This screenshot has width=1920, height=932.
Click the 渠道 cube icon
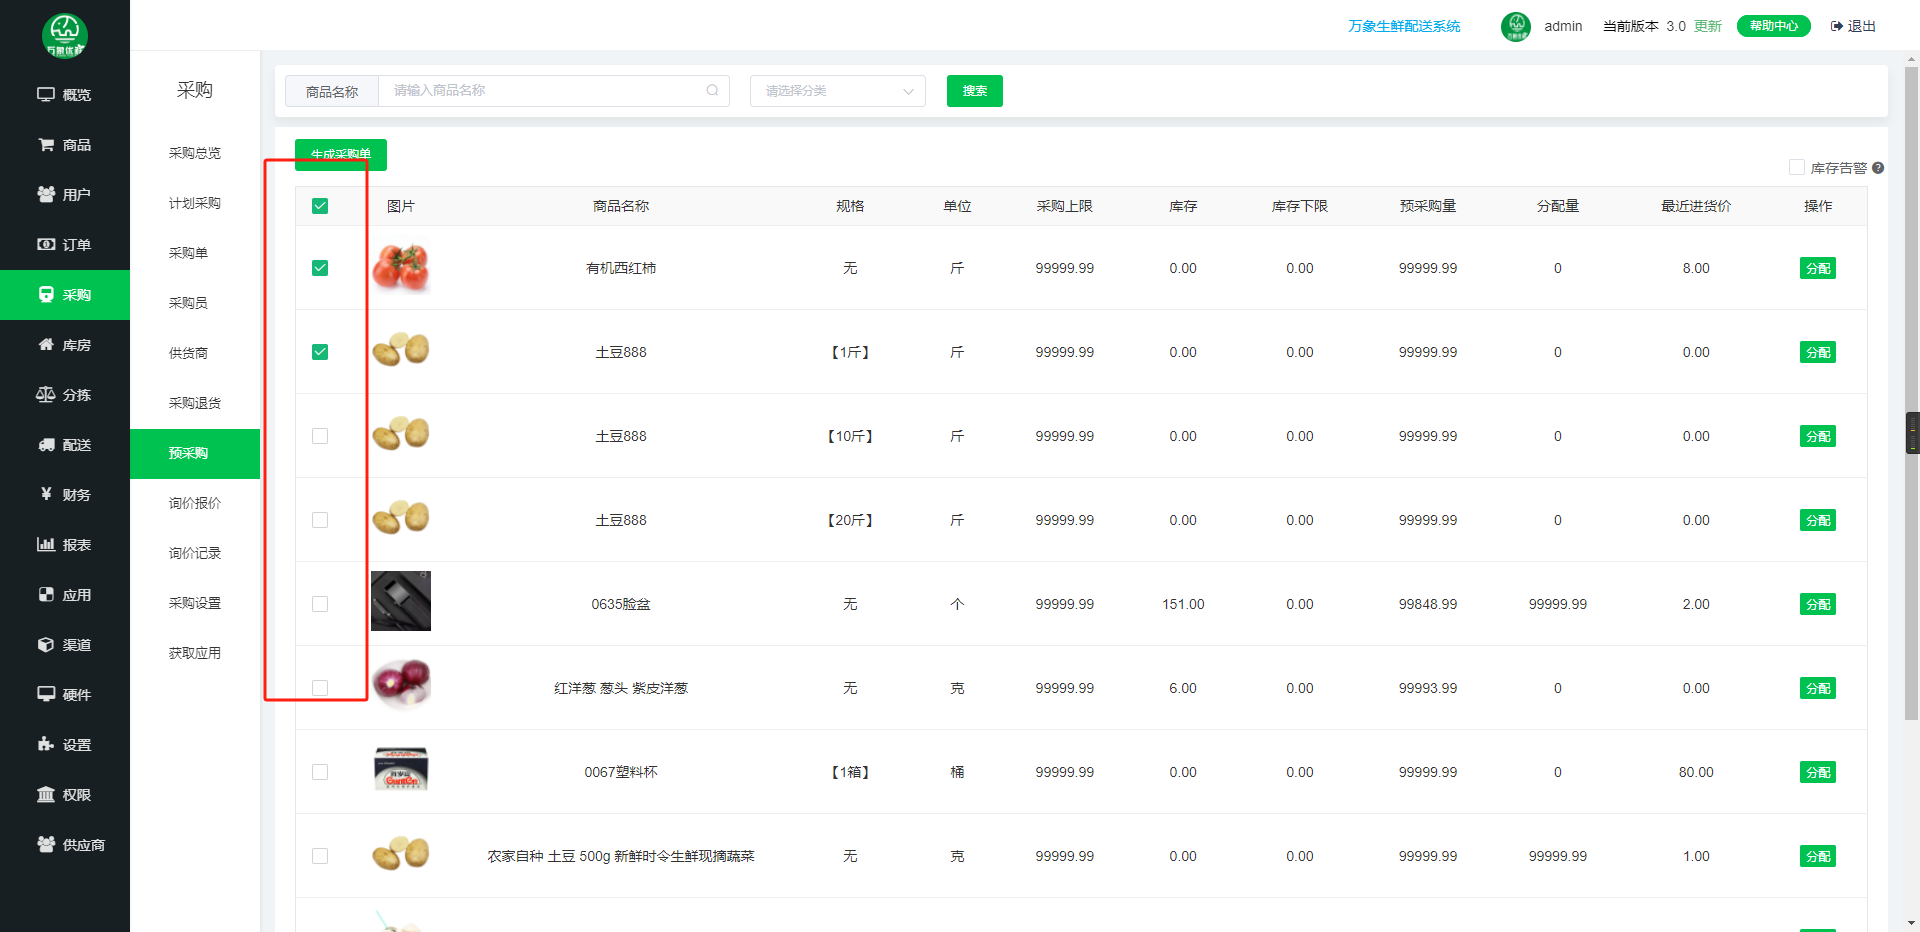pyautogui.click(x=46, y=644)
